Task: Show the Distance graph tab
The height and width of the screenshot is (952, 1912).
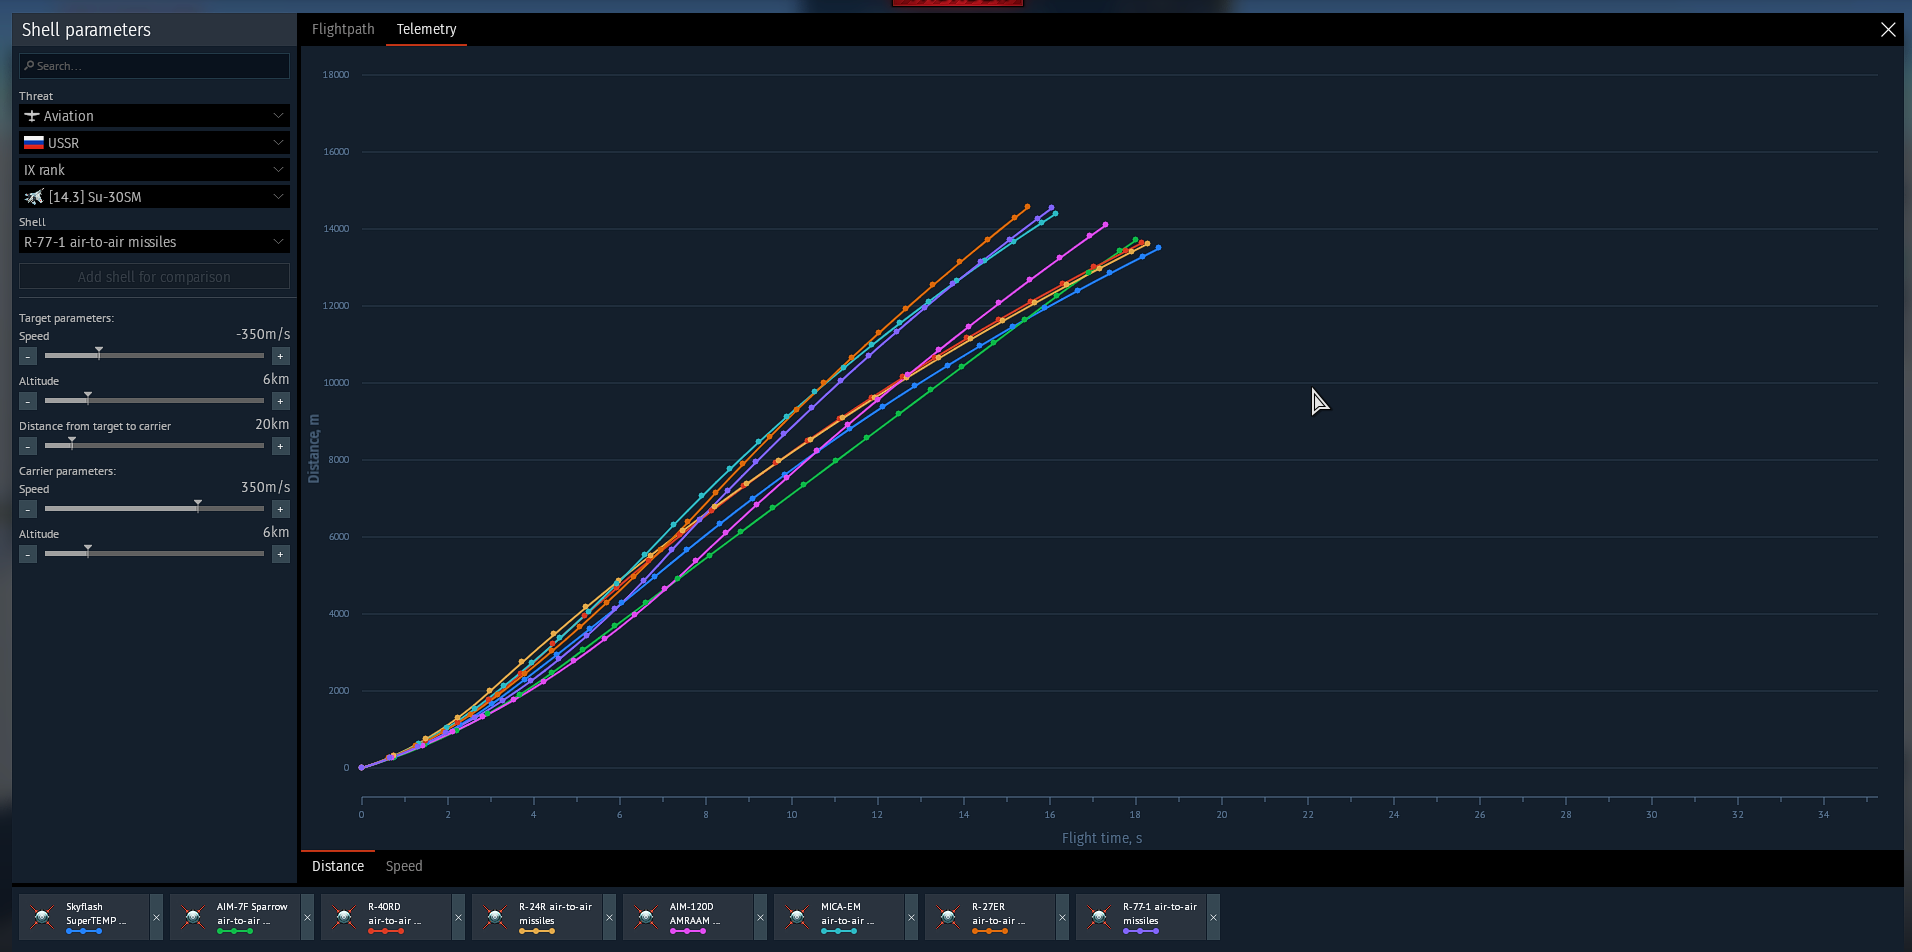Action: click(x=338, y=866)
